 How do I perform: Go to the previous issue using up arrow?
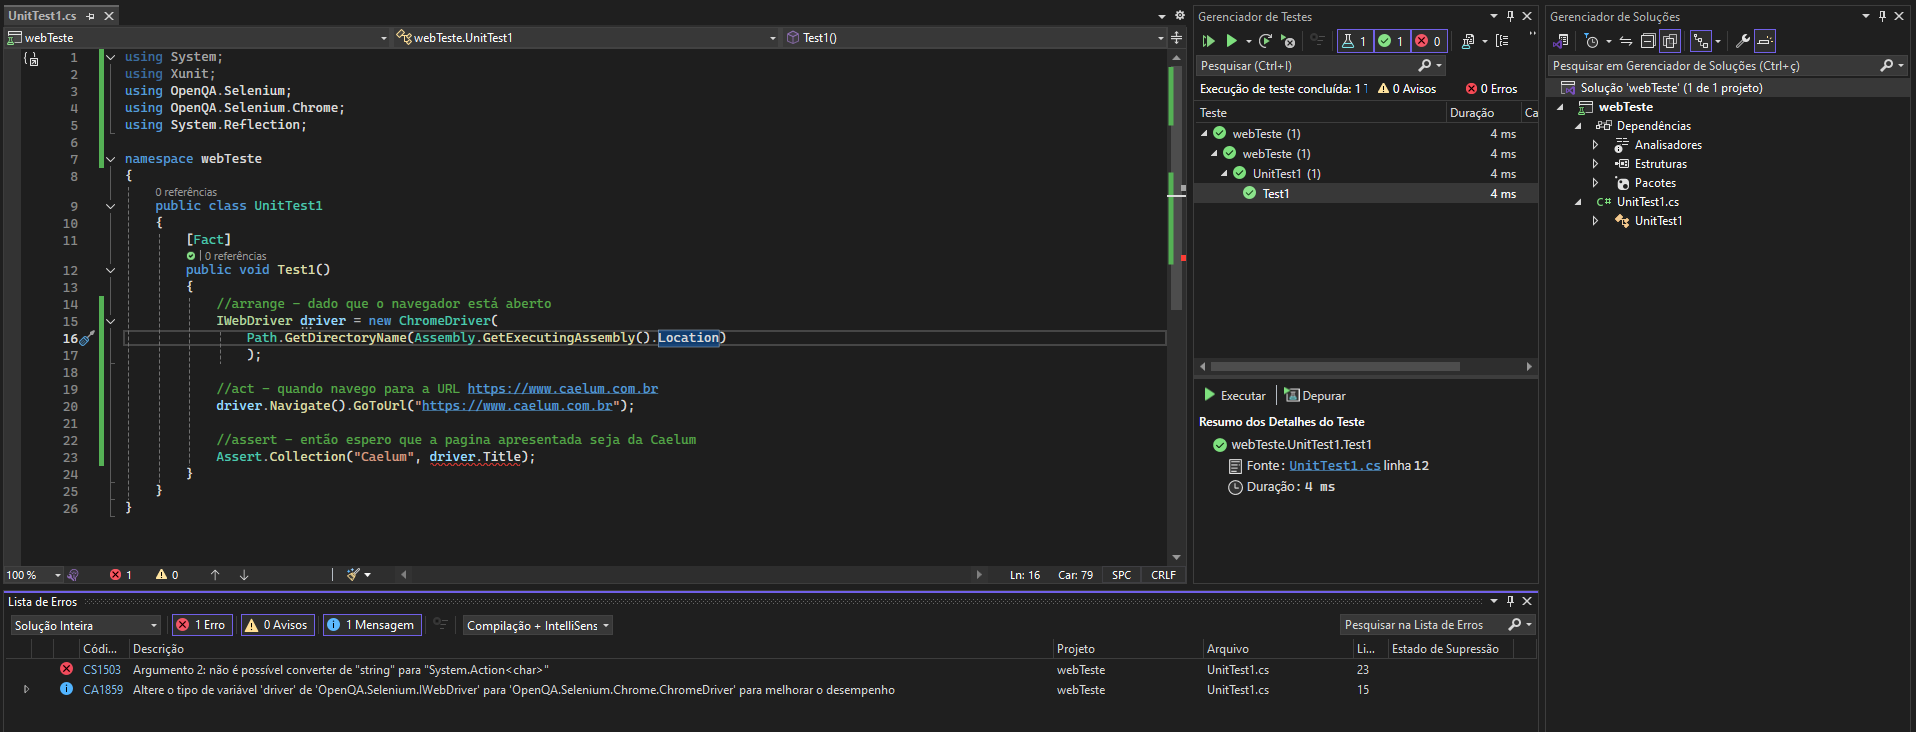(215, 575)
